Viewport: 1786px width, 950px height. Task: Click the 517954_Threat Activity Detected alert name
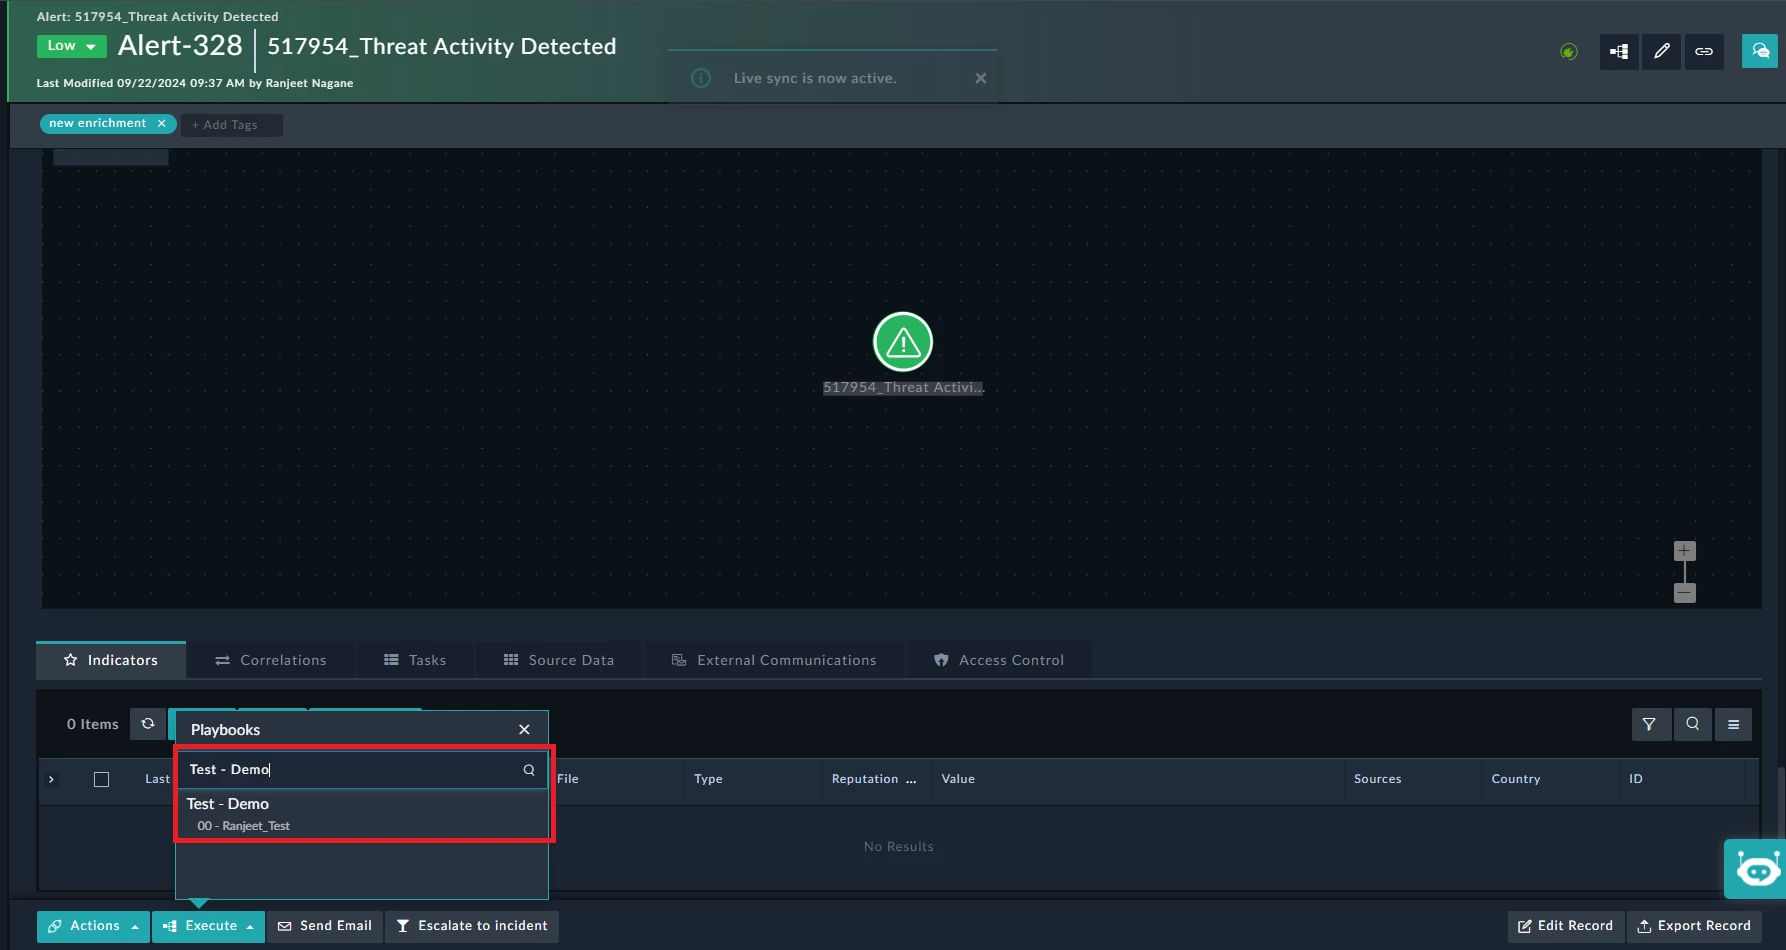coord(442,47)
